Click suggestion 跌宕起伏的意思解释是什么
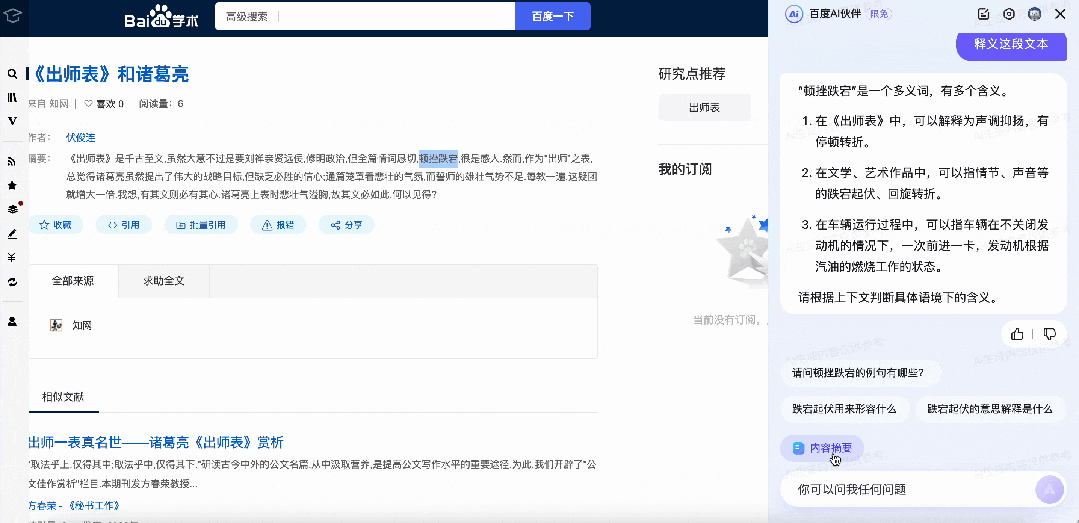This screenshot has height=523, width=1079. 990,409
